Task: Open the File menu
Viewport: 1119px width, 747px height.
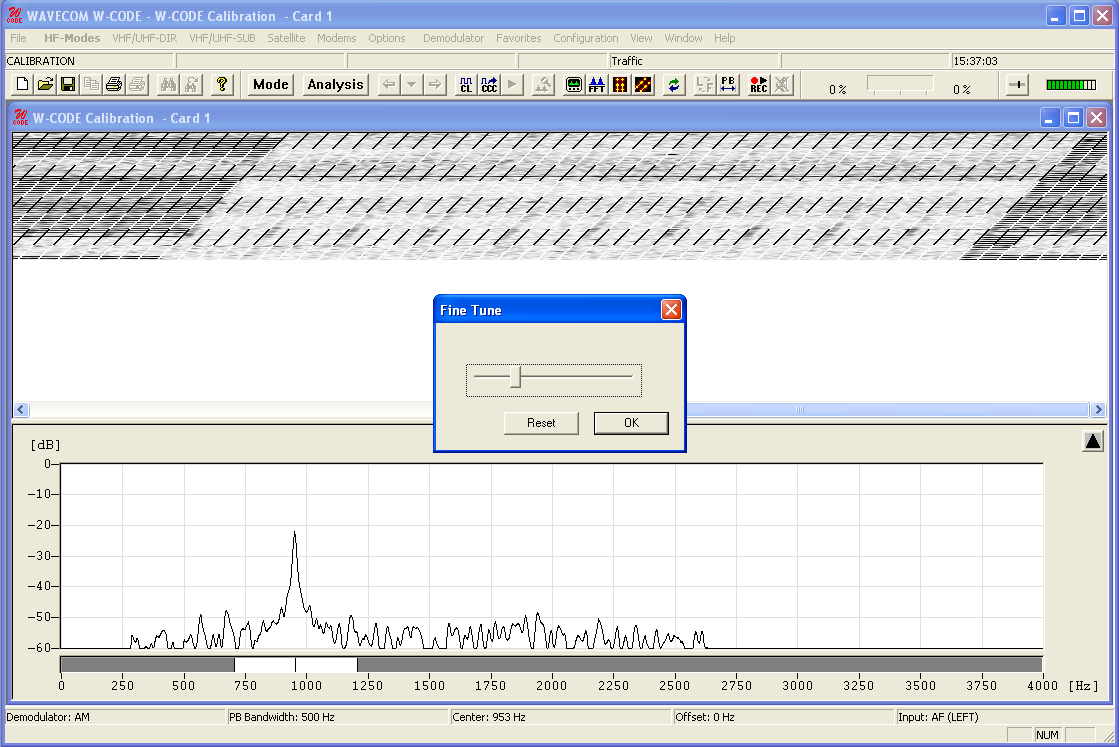Action: pyautogui.click(x=18, y=38)
